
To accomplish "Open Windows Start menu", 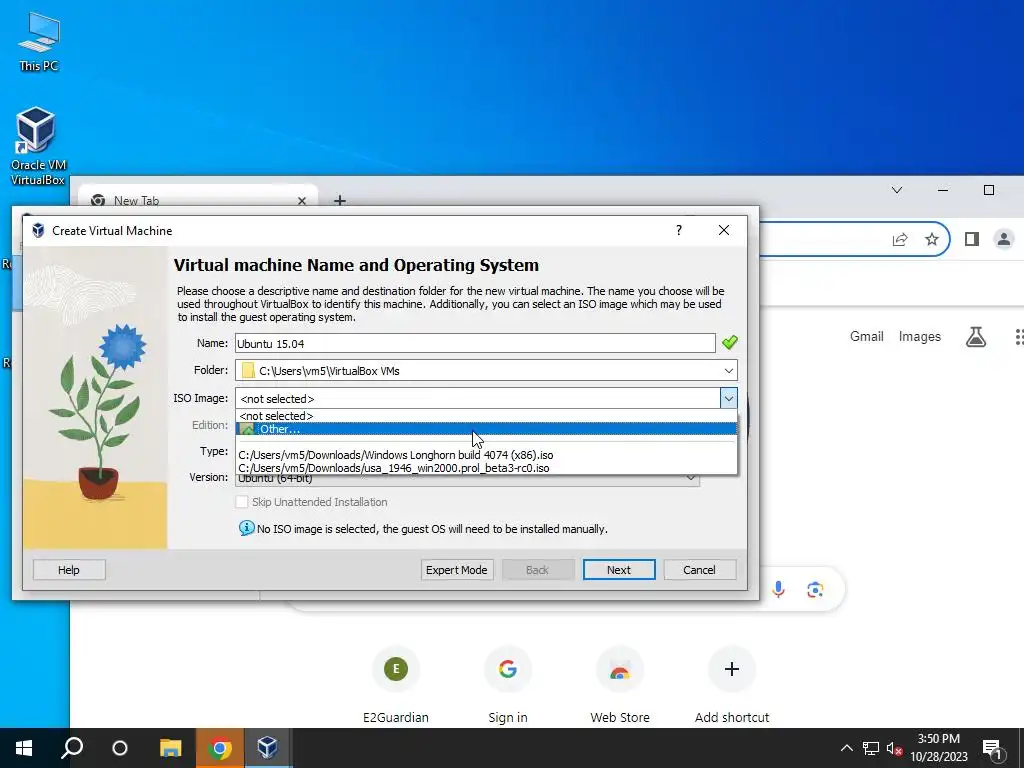I will 24,748.
